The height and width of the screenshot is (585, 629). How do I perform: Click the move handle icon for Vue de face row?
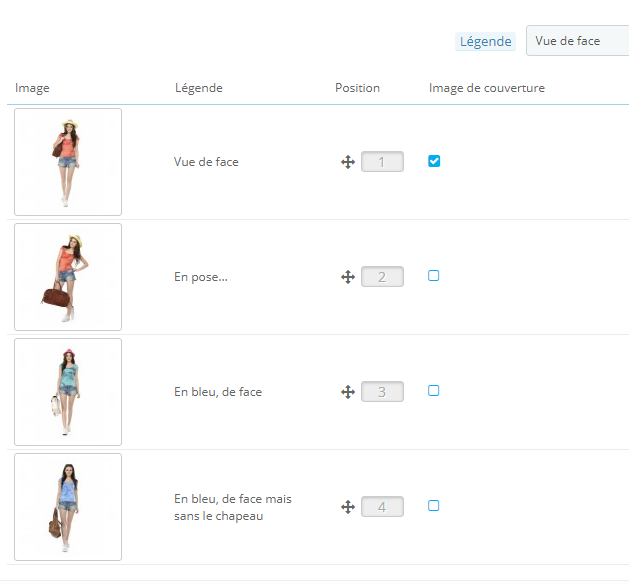tap(348, 162)
